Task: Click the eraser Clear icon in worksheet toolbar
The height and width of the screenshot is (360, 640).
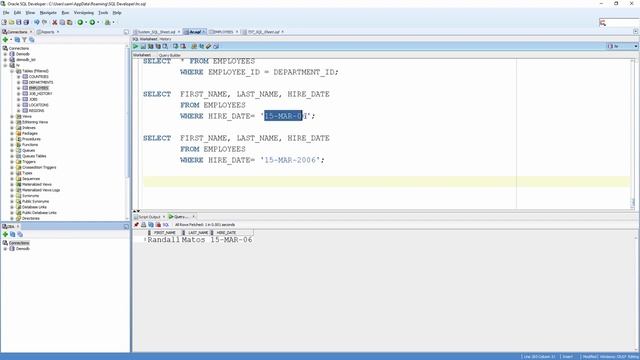Action: click(209, 47)
